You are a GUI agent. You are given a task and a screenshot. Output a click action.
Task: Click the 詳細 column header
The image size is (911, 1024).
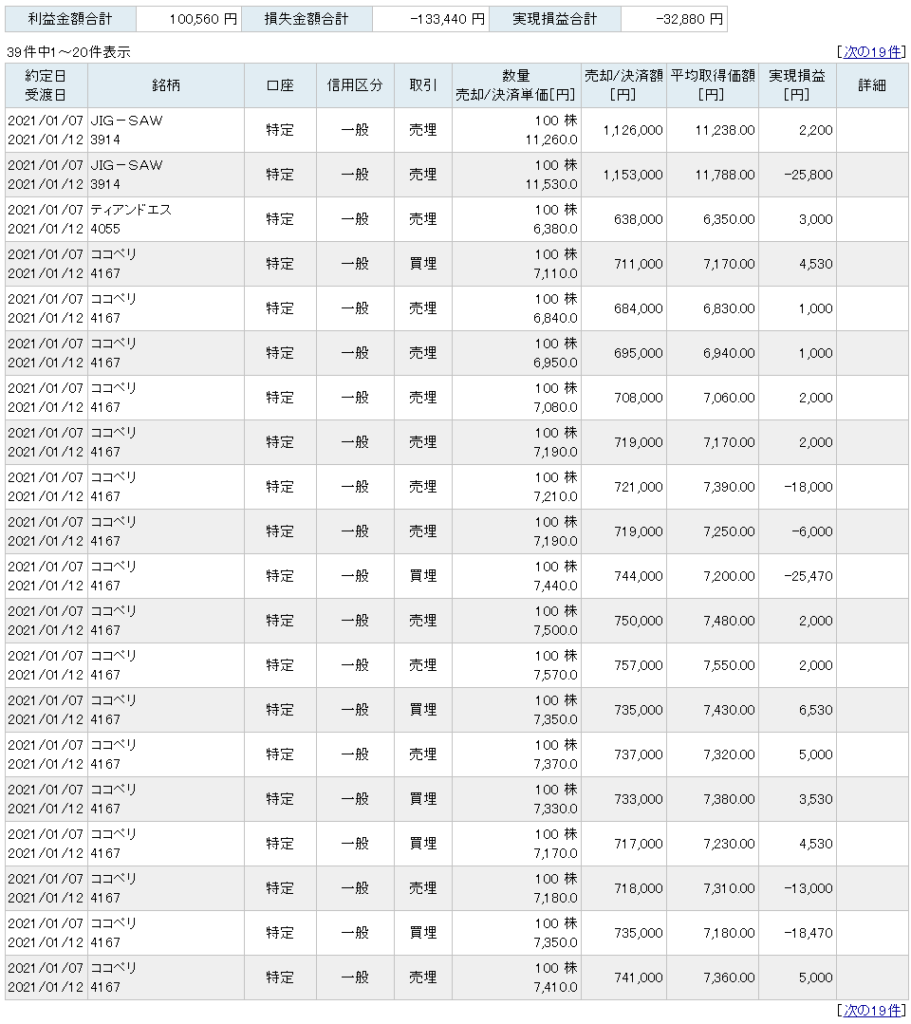tap(872, 86)
